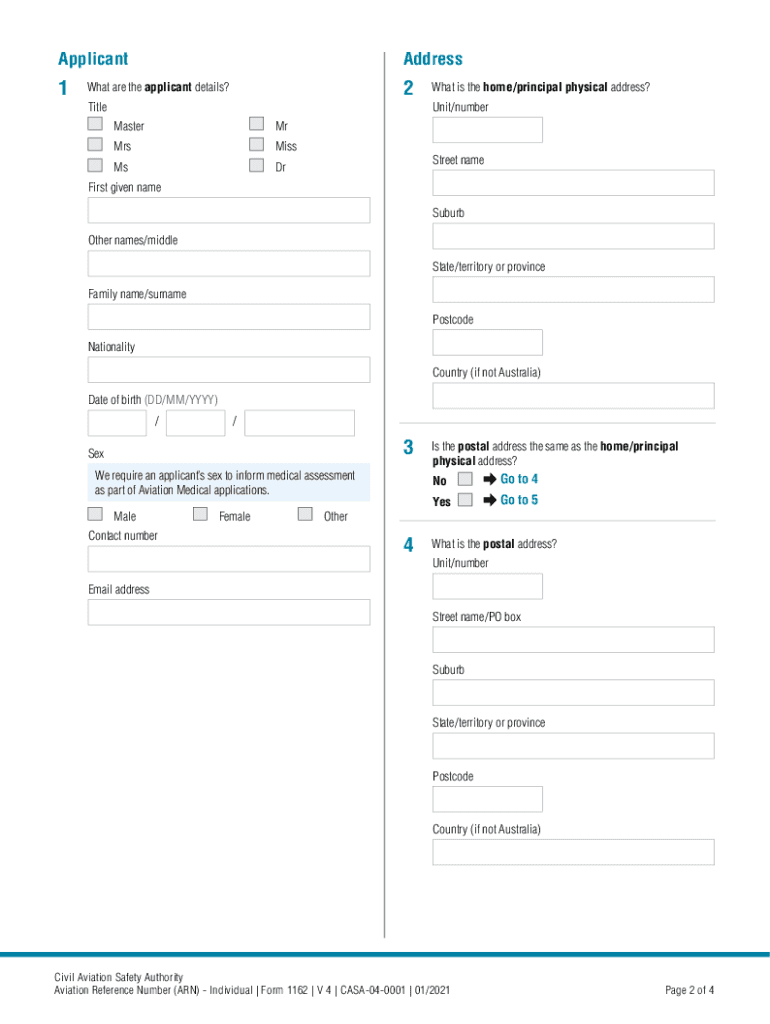Focus the Email address field
Screen dimensions: 770x1024
pos(229,612)
